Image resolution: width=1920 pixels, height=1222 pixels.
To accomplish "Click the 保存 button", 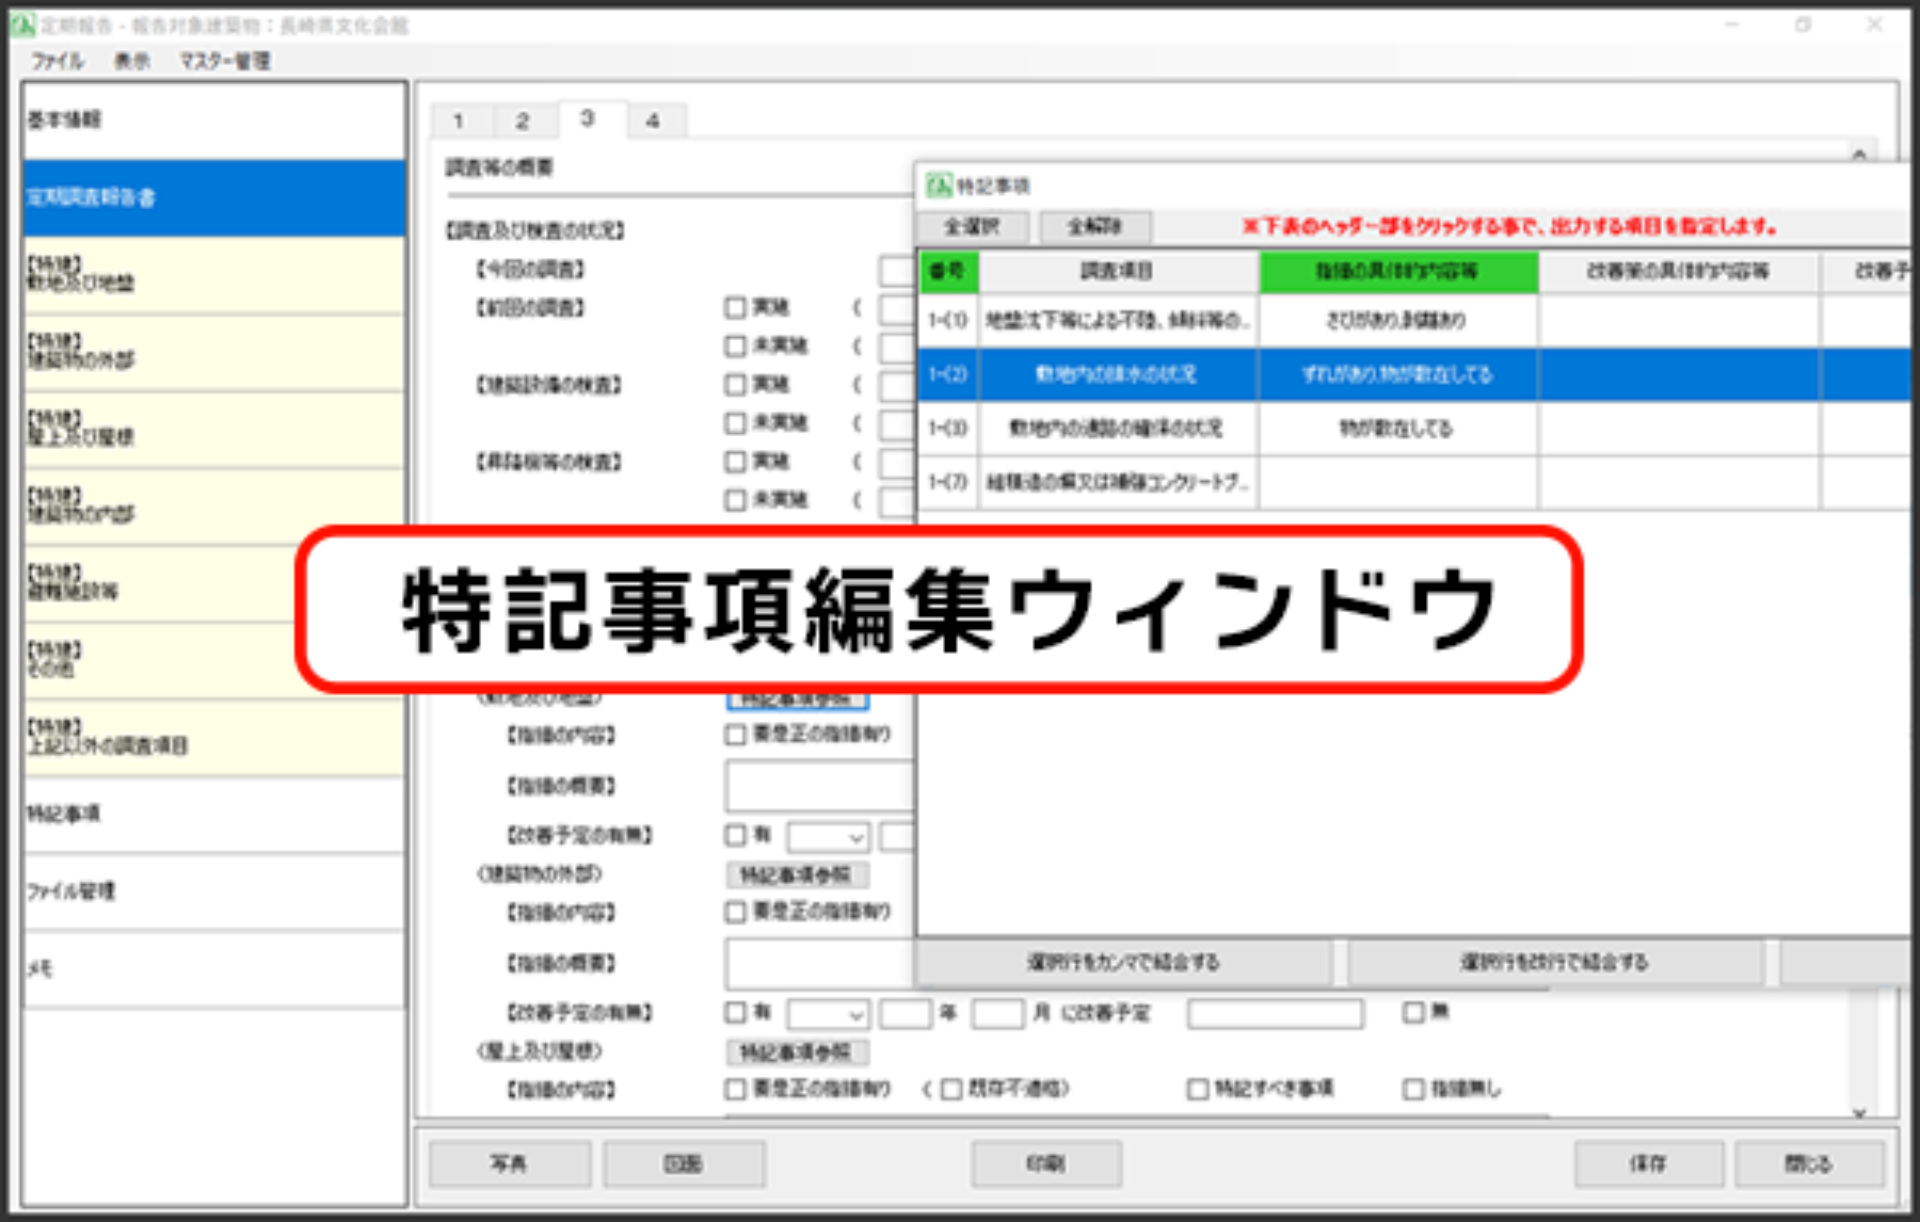I will coord(1648,1164).
